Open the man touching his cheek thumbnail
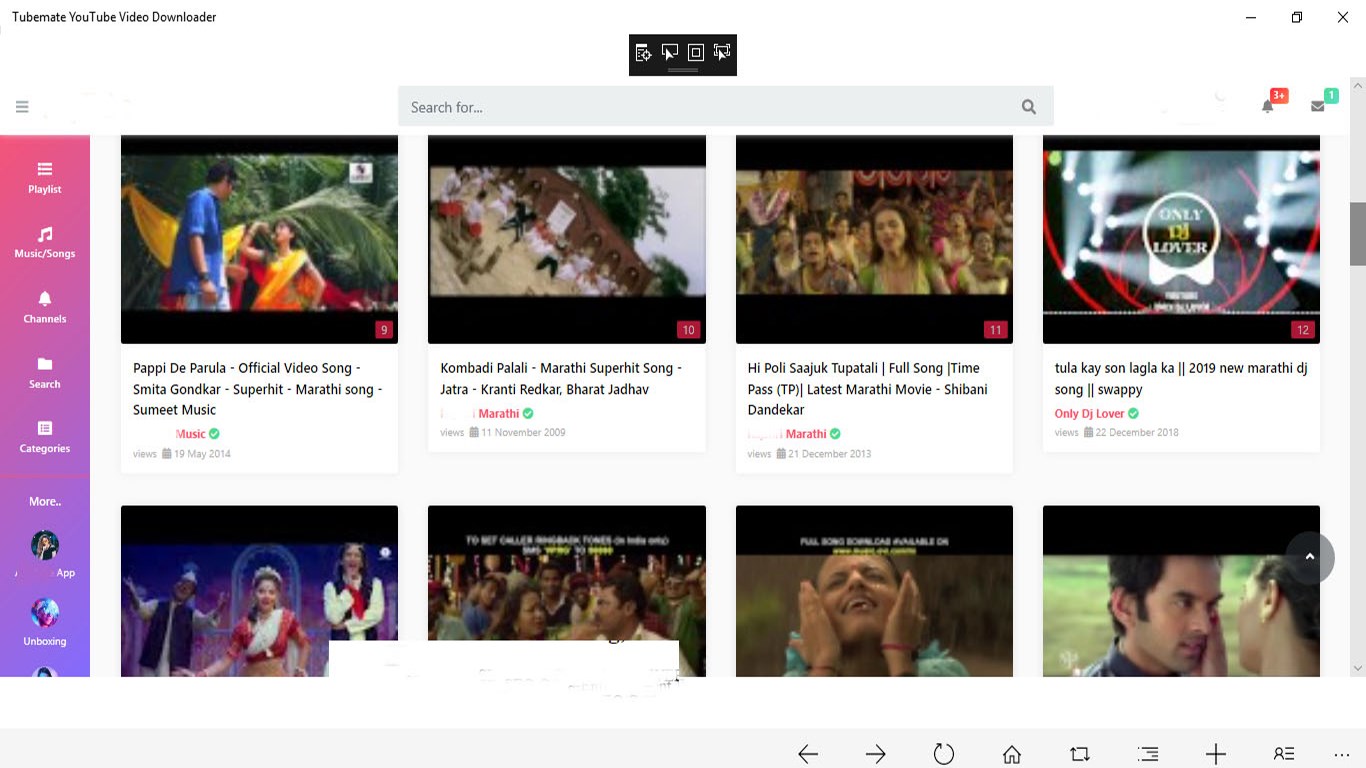1366x768 pixels. point(1181,591)
